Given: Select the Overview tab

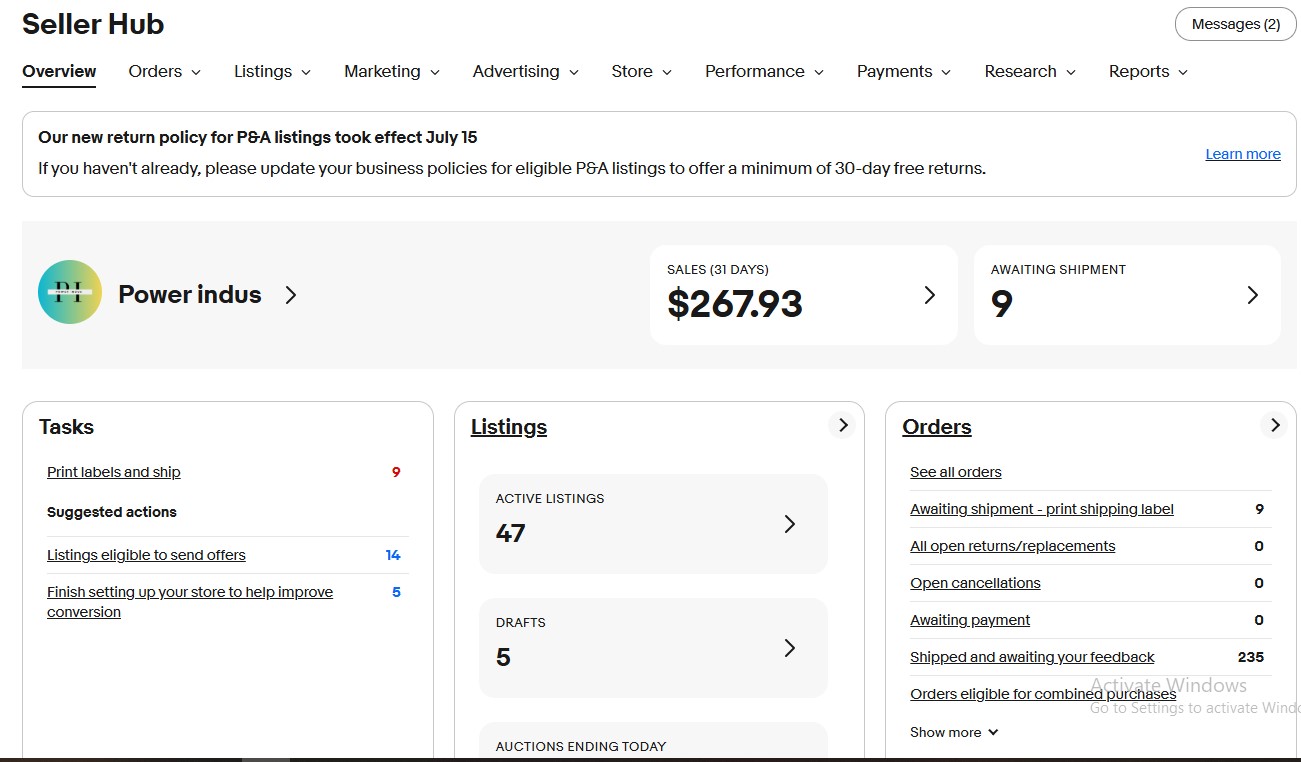Looking at the screenshot, I should tap(59, 72).
